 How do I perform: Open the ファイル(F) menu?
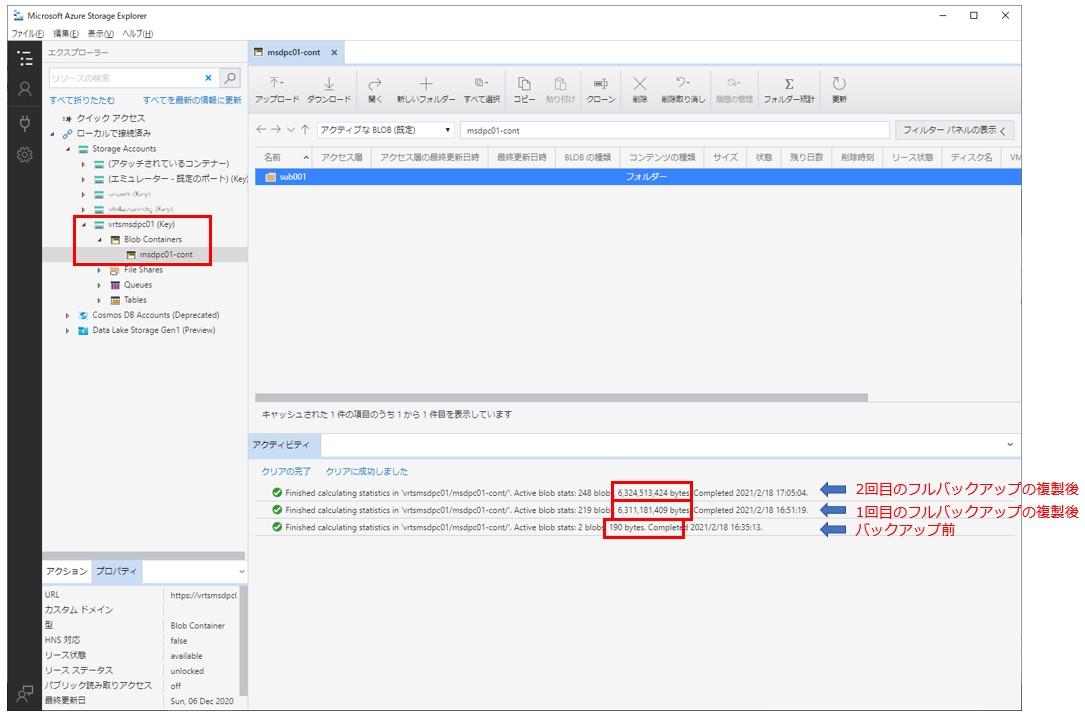(28, 33)
